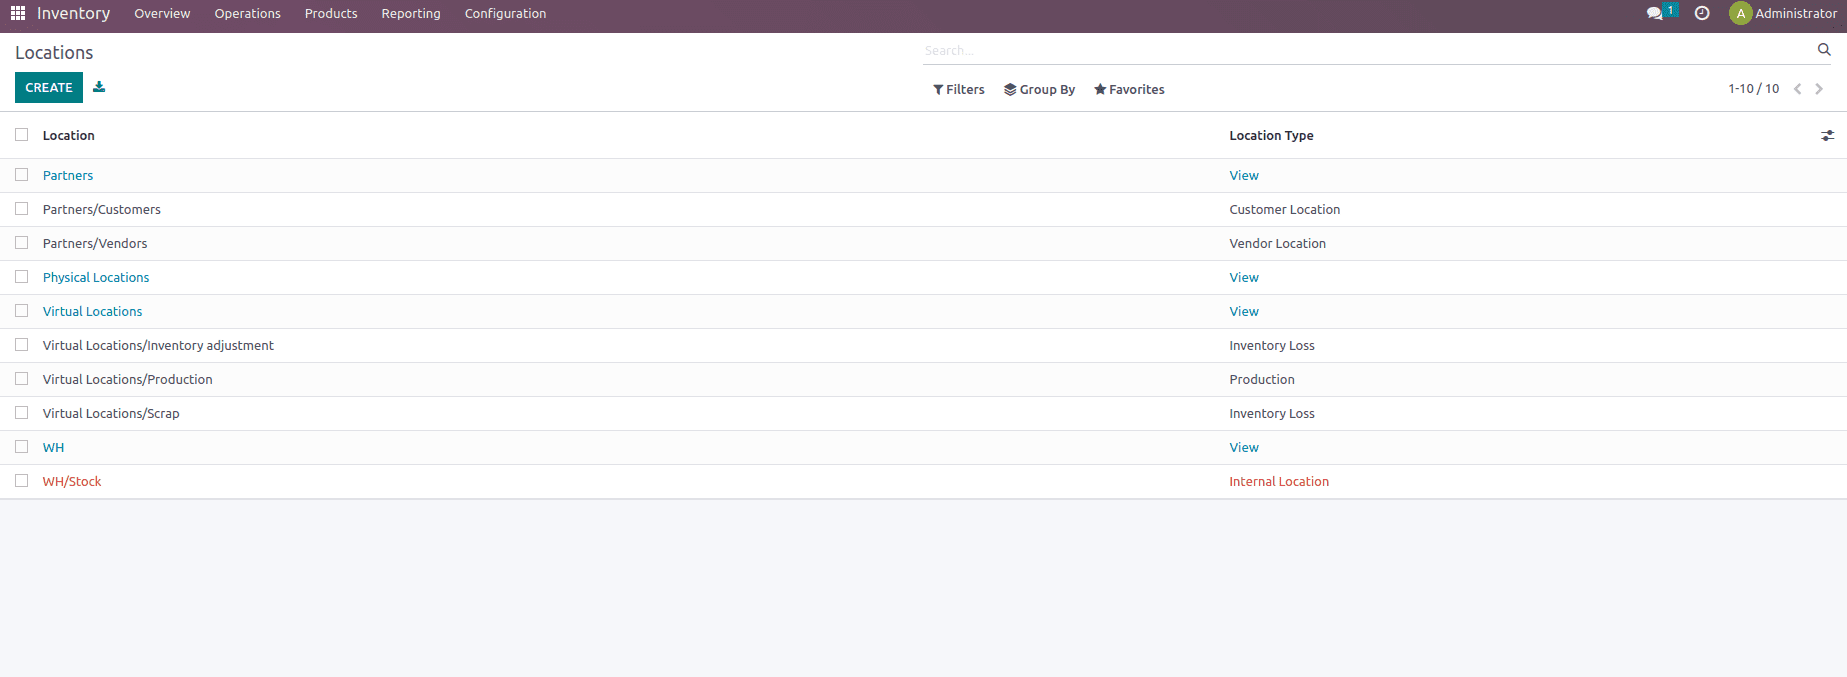The image size is (1847, 677).
Task: Open the Configuration menu
Action: 505,13
